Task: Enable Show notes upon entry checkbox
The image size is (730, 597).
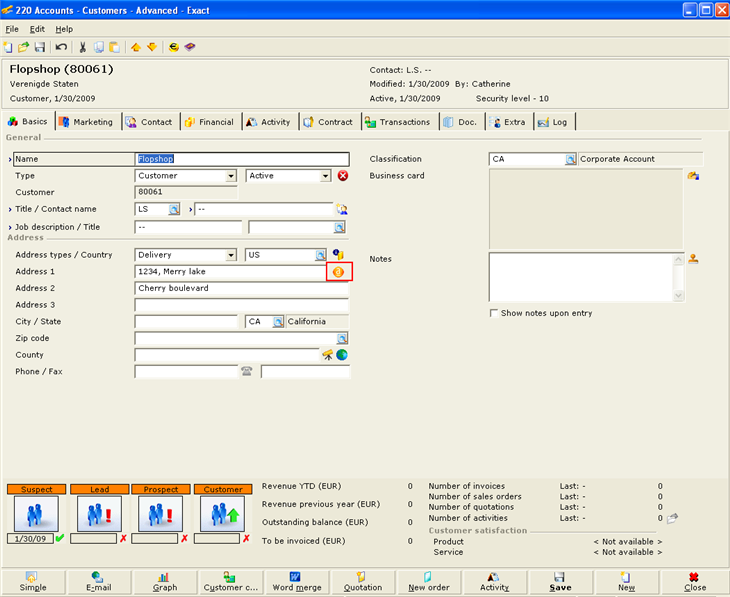Action: coord(494,313)
